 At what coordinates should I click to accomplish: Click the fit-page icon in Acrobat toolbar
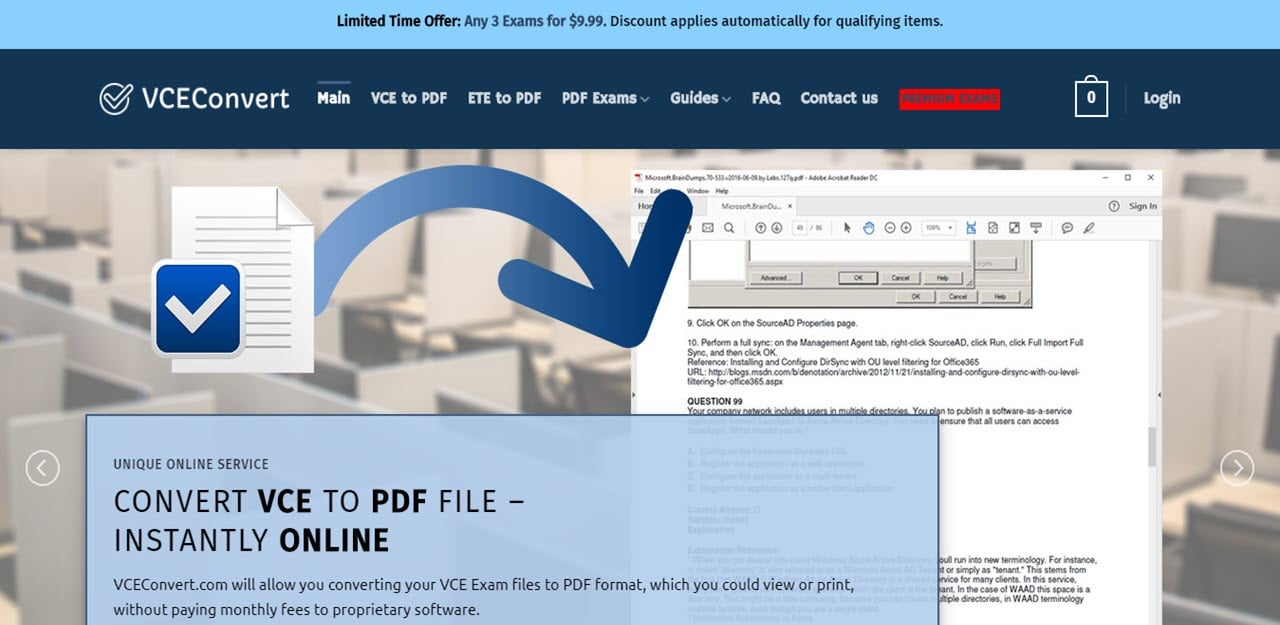tap(993, 228)
